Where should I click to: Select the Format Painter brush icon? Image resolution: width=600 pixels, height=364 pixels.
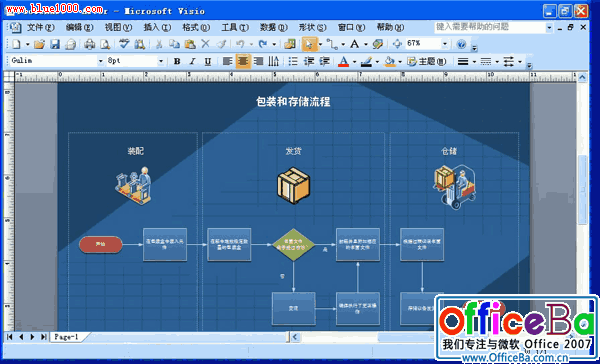[x=221, y=44]
